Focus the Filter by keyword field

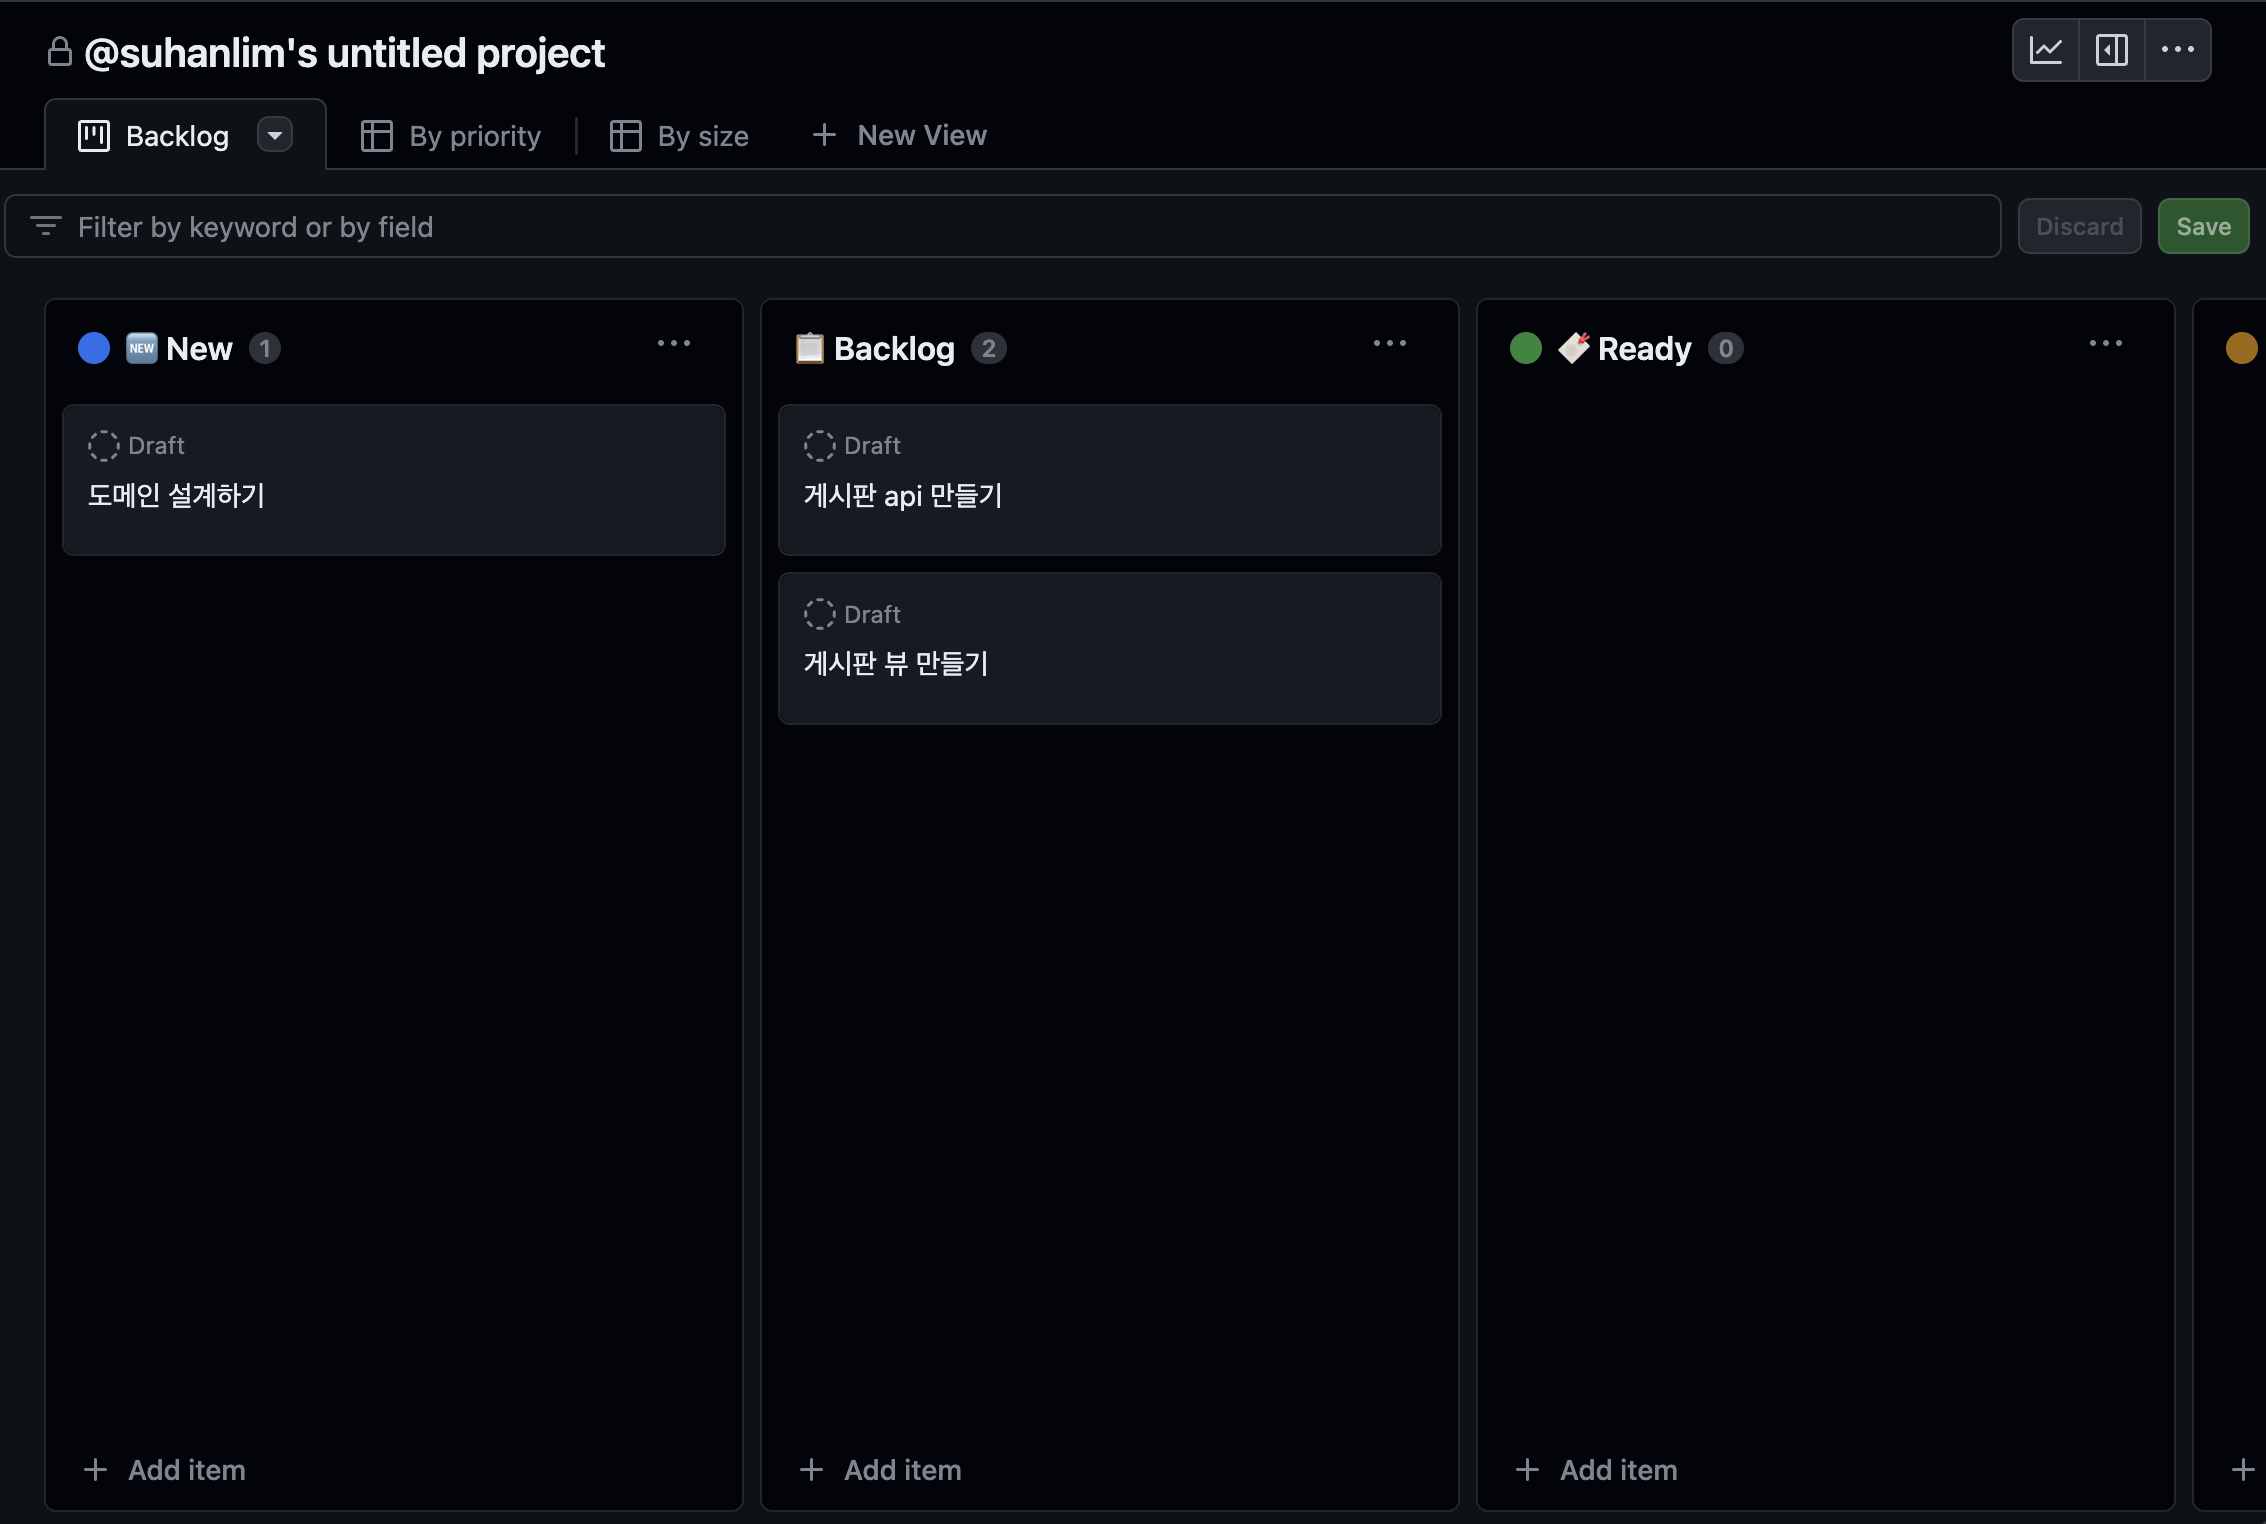tap(1000, 227)
